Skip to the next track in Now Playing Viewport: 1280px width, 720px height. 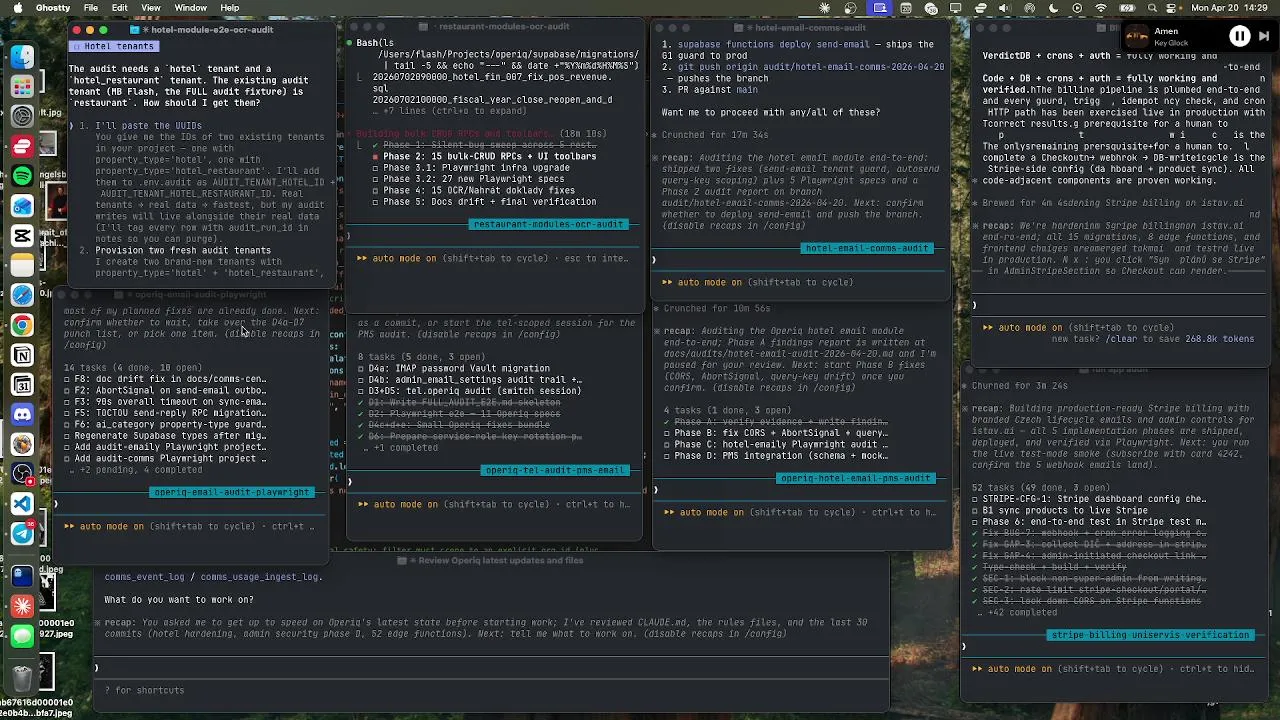pos(1263,37)
